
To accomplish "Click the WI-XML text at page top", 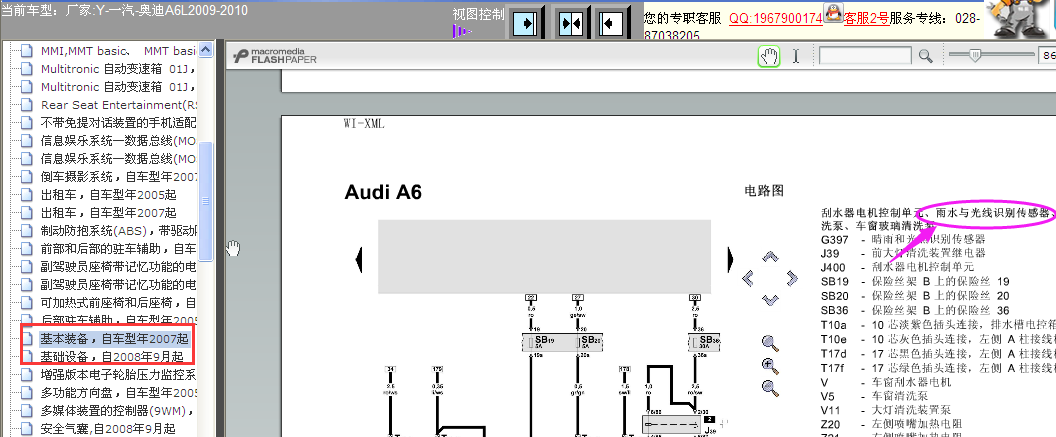I will (x=364, y=124).
